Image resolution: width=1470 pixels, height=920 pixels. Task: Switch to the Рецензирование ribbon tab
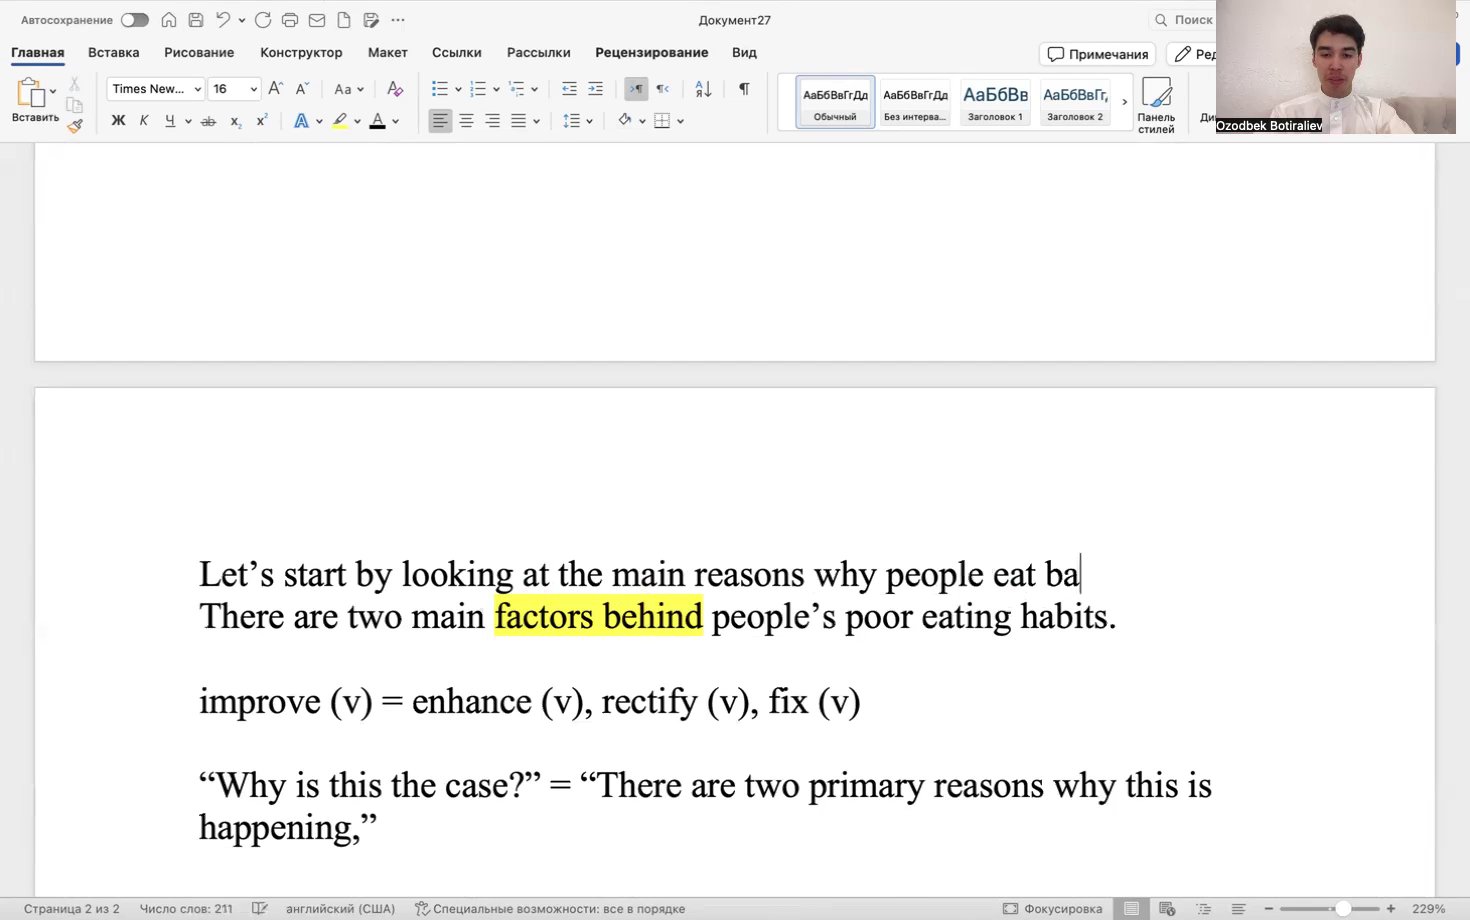651,52
